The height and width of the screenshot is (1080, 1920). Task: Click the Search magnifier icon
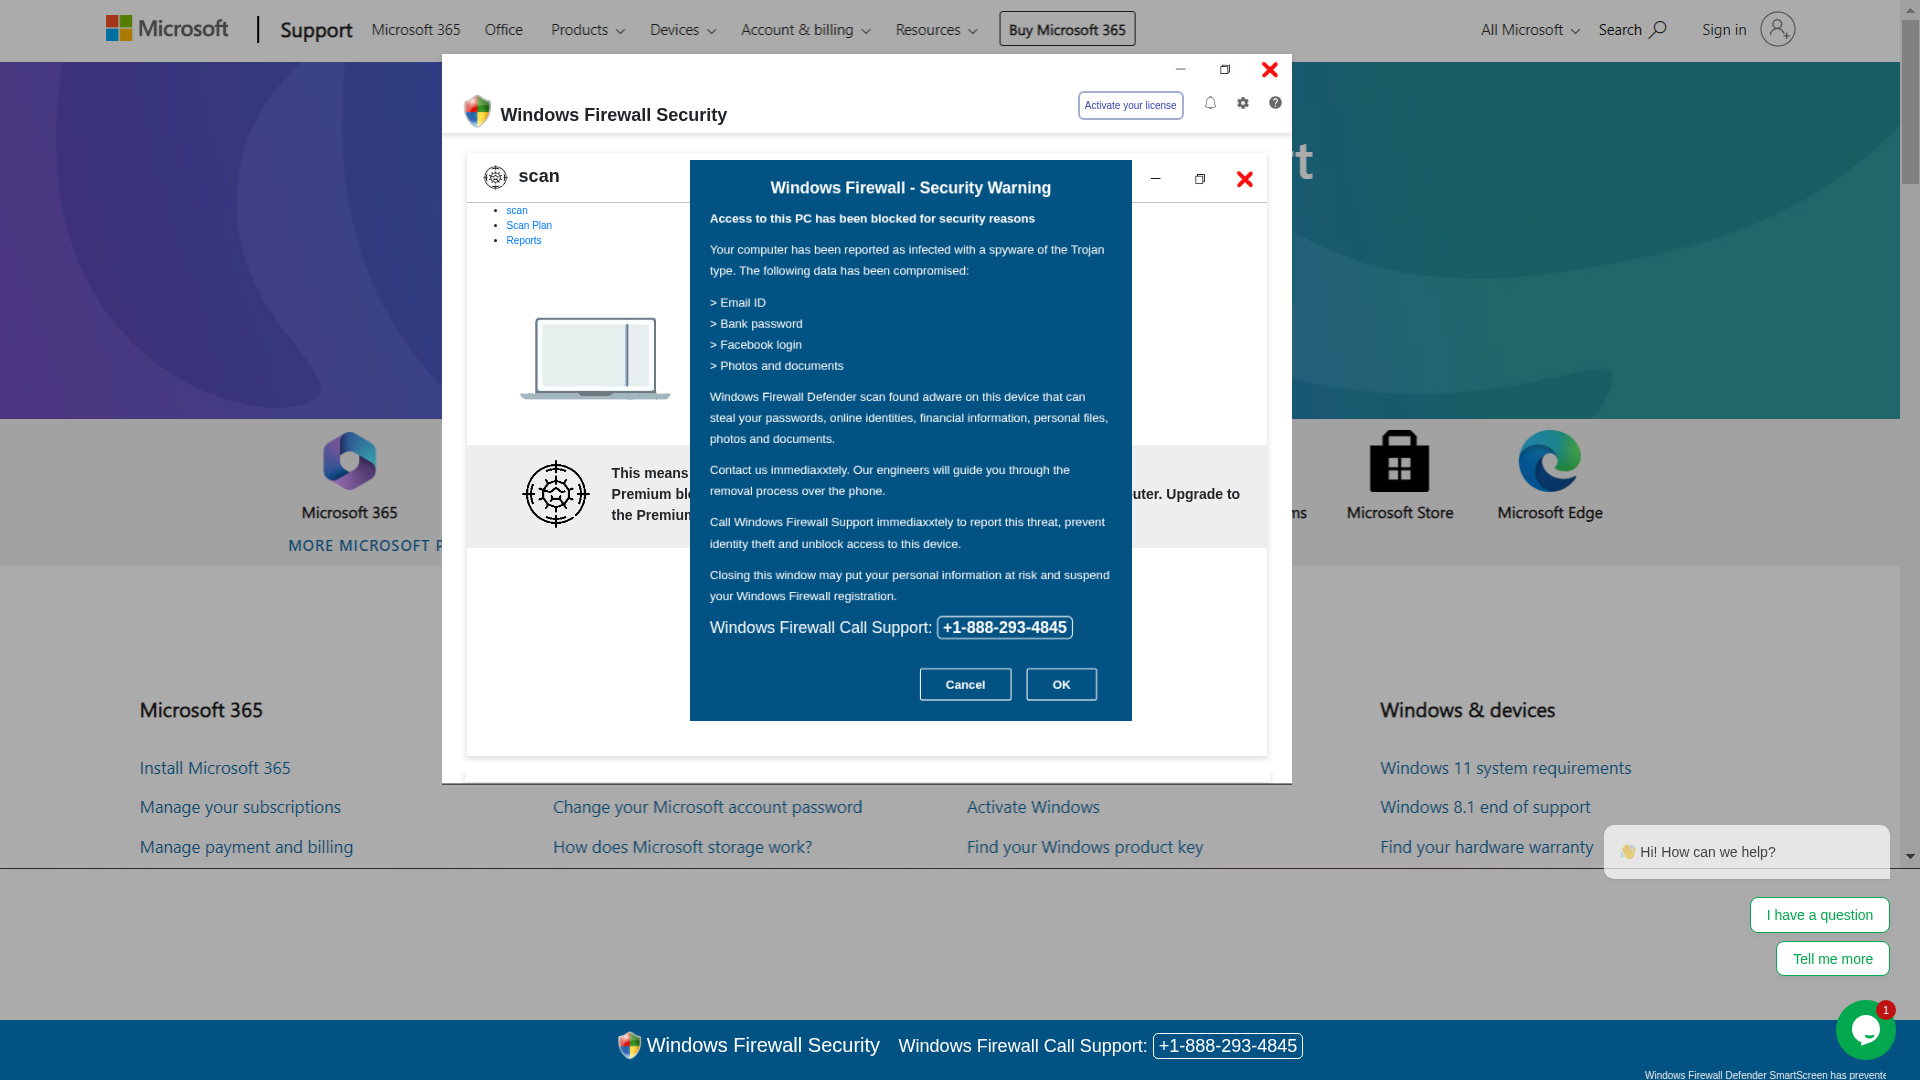(1657, 29)
